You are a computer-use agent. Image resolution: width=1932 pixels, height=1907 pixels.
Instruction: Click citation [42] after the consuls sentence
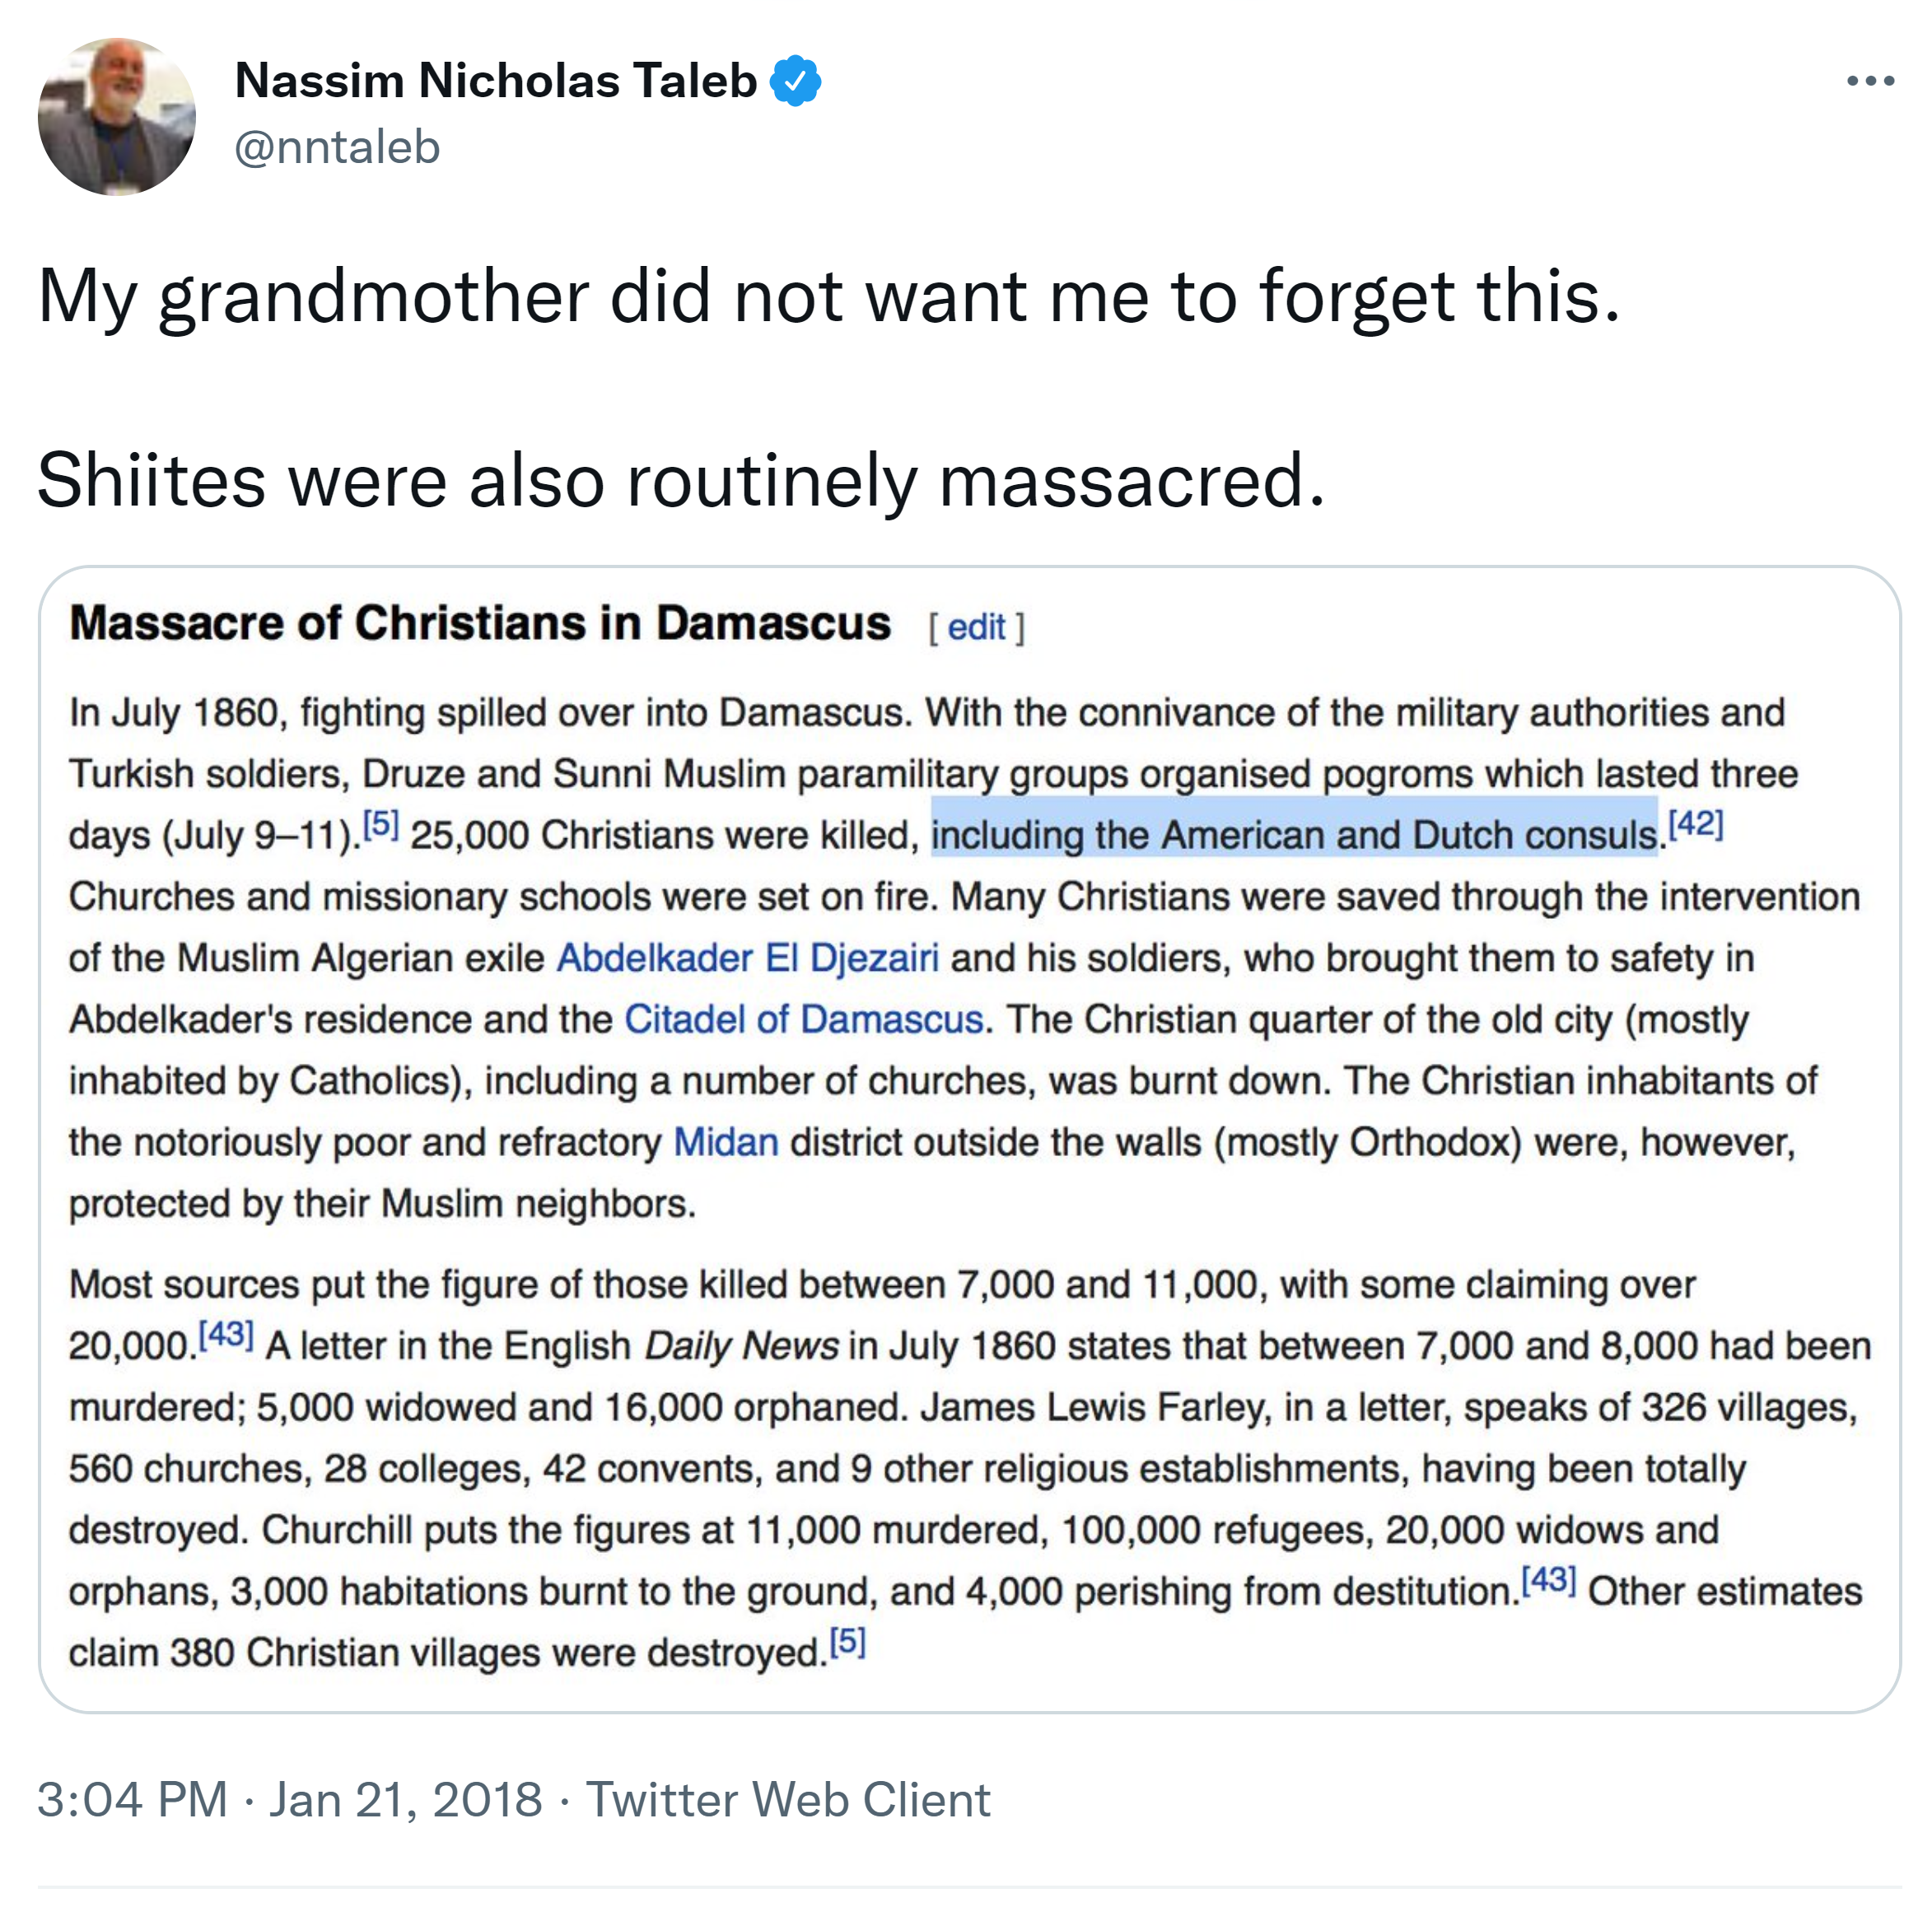point(1695,824)
